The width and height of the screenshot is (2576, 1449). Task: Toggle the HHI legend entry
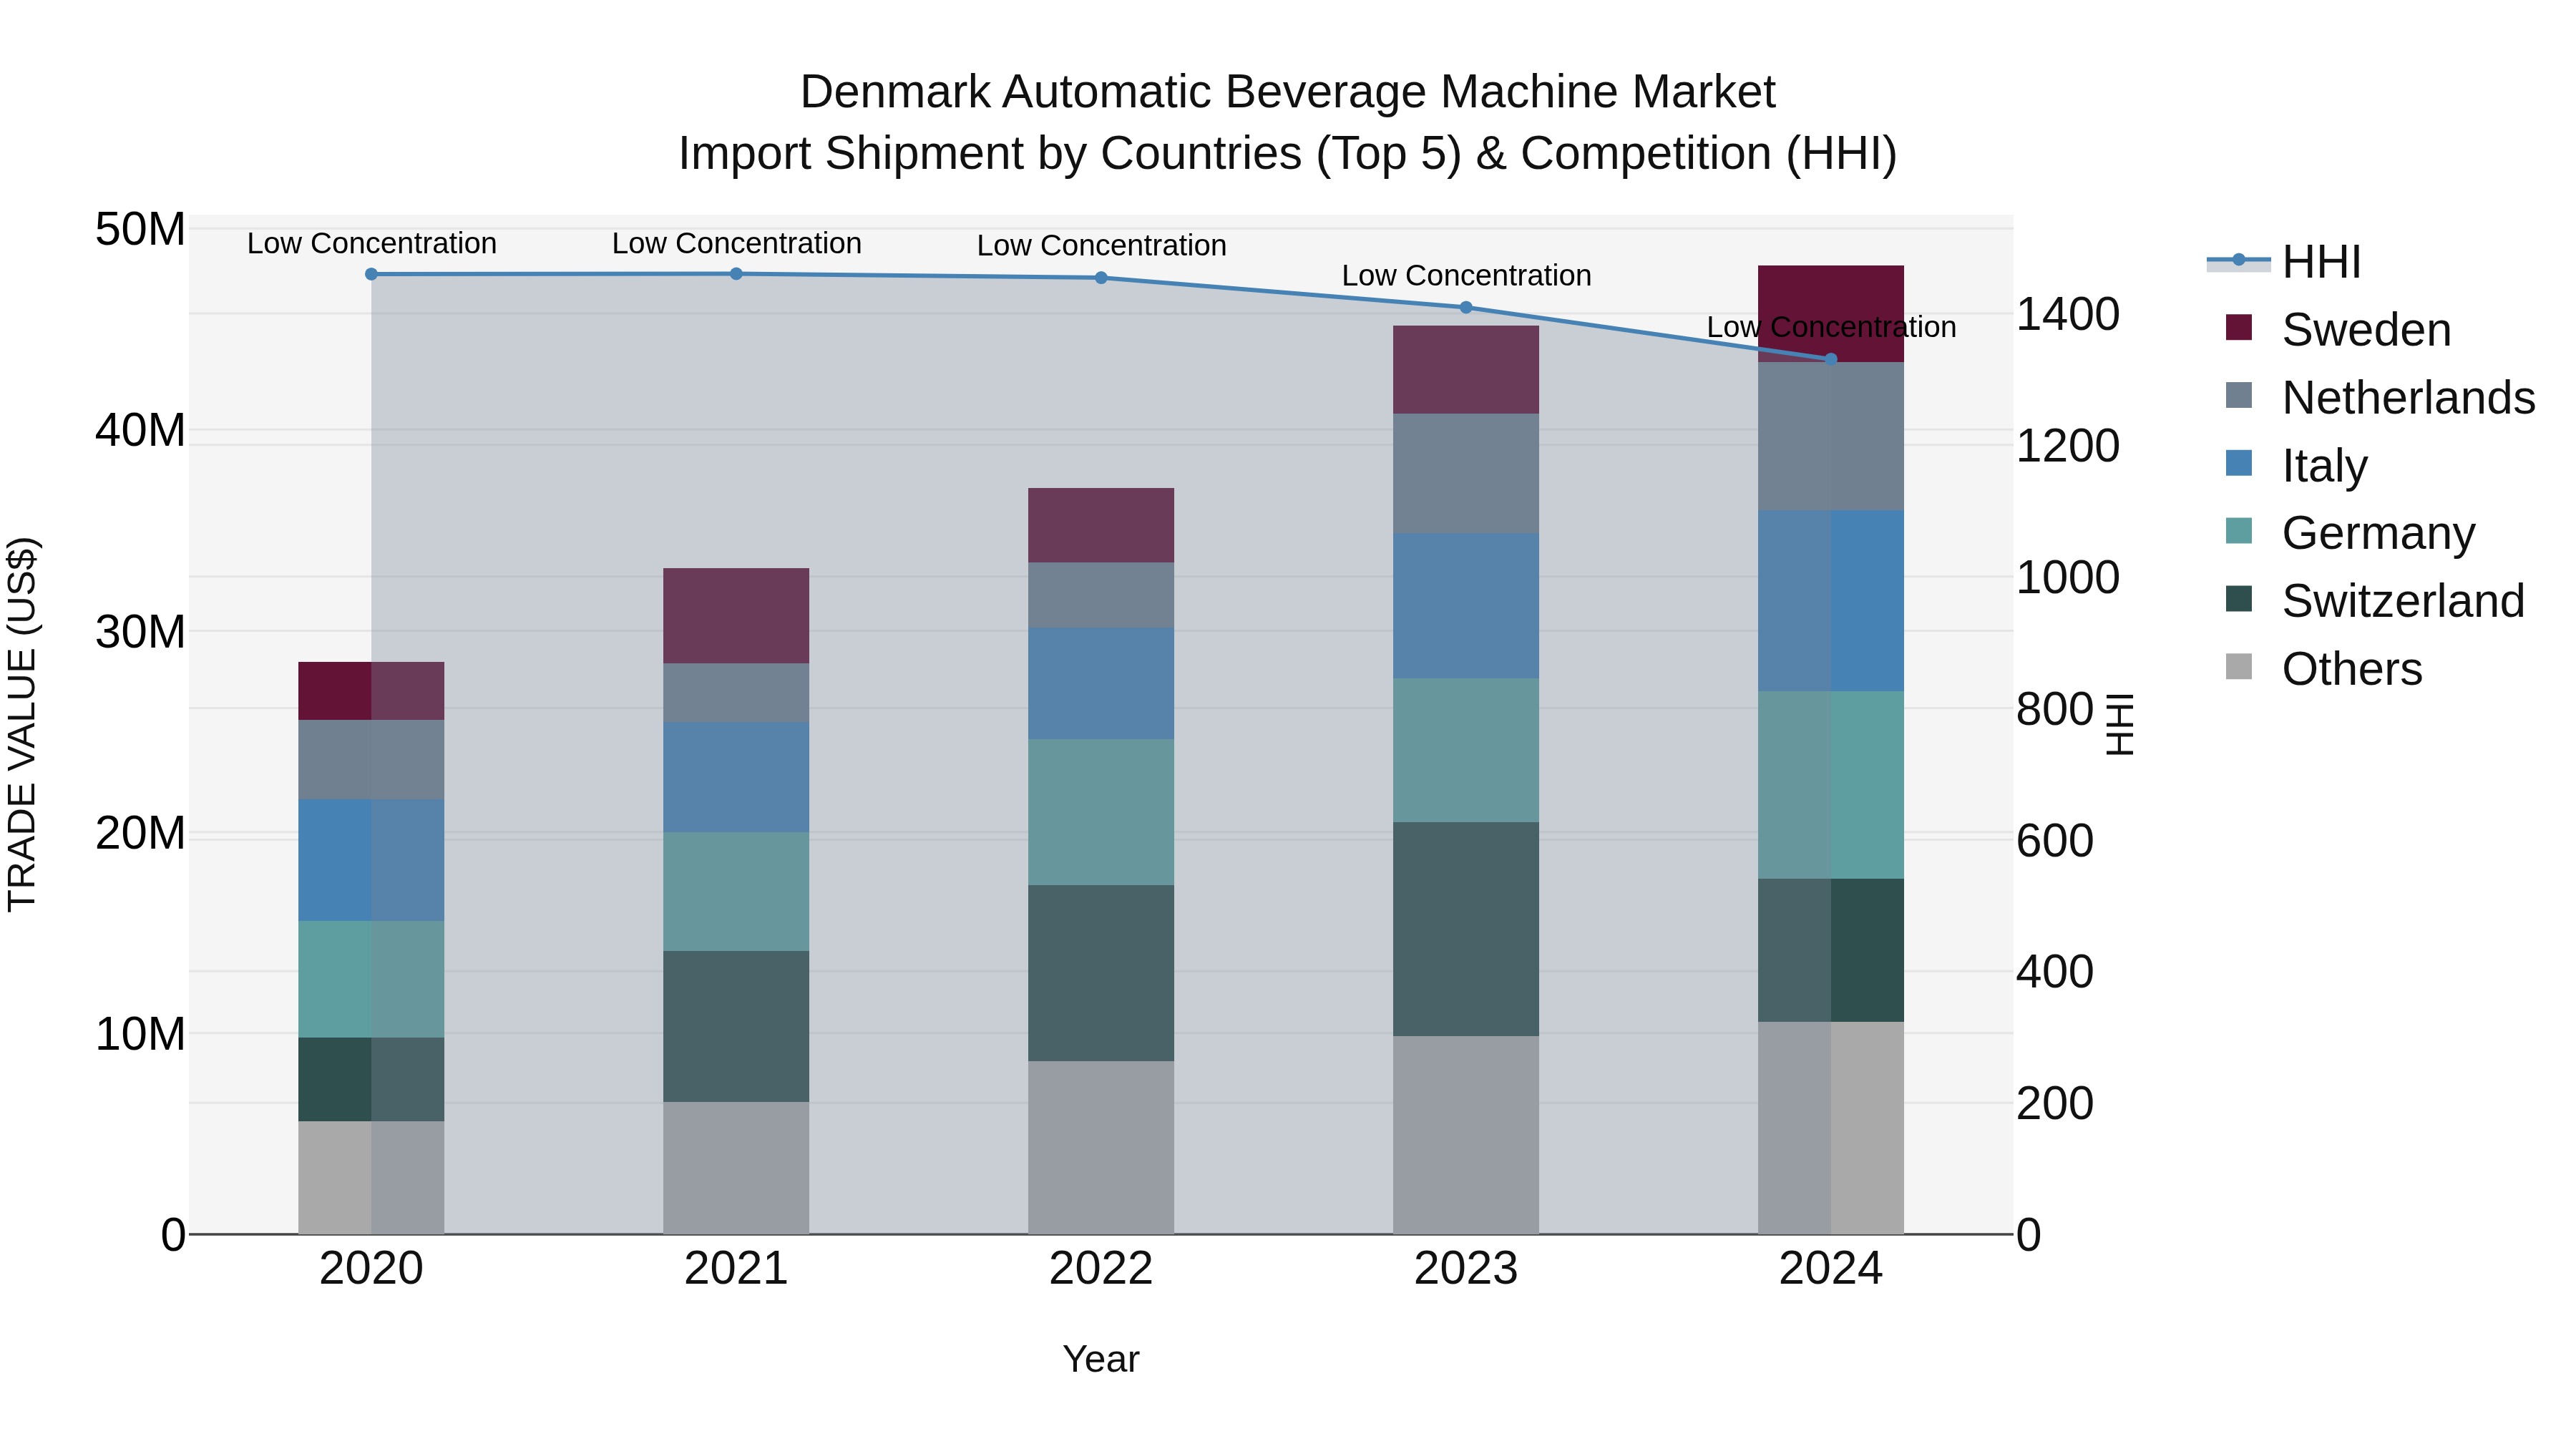pos(2284,262)
